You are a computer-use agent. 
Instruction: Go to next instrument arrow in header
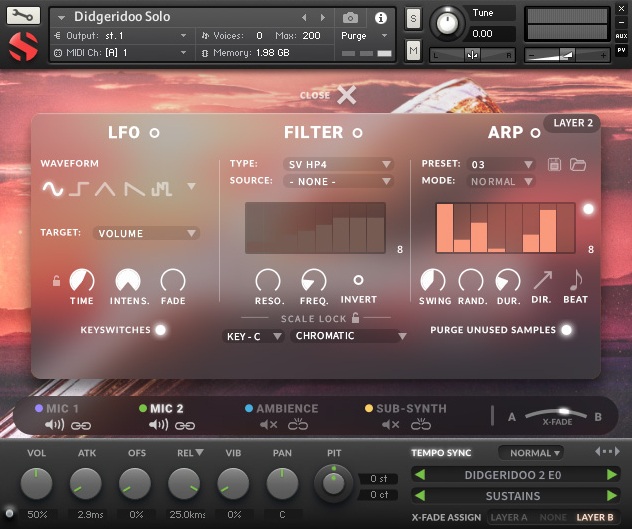pos(322,17)
